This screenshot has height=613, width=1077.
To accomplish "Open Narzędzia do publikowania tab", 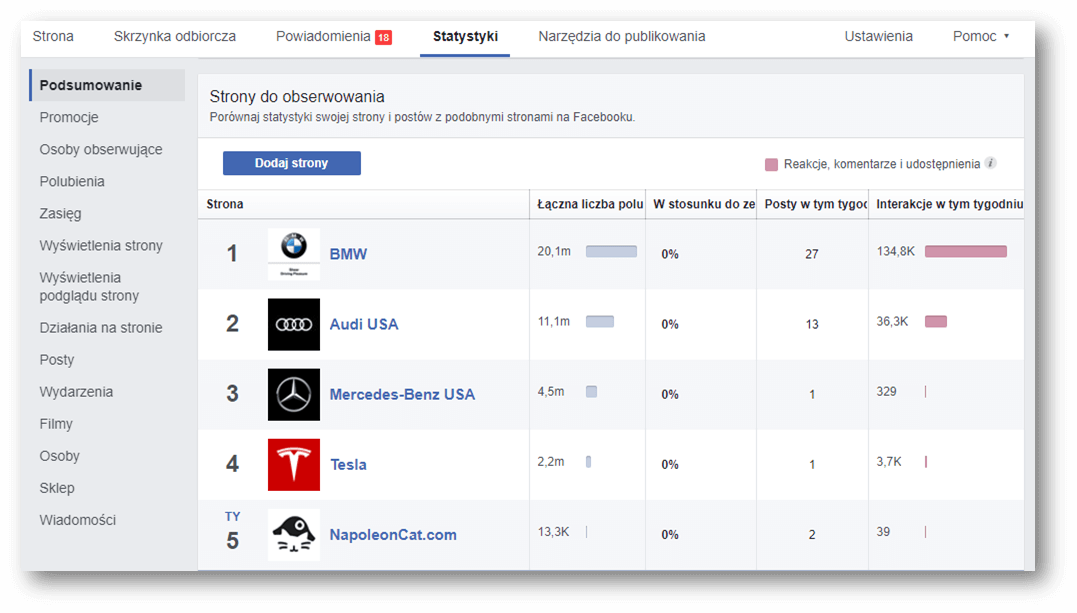I will click(x=622, y=36).
